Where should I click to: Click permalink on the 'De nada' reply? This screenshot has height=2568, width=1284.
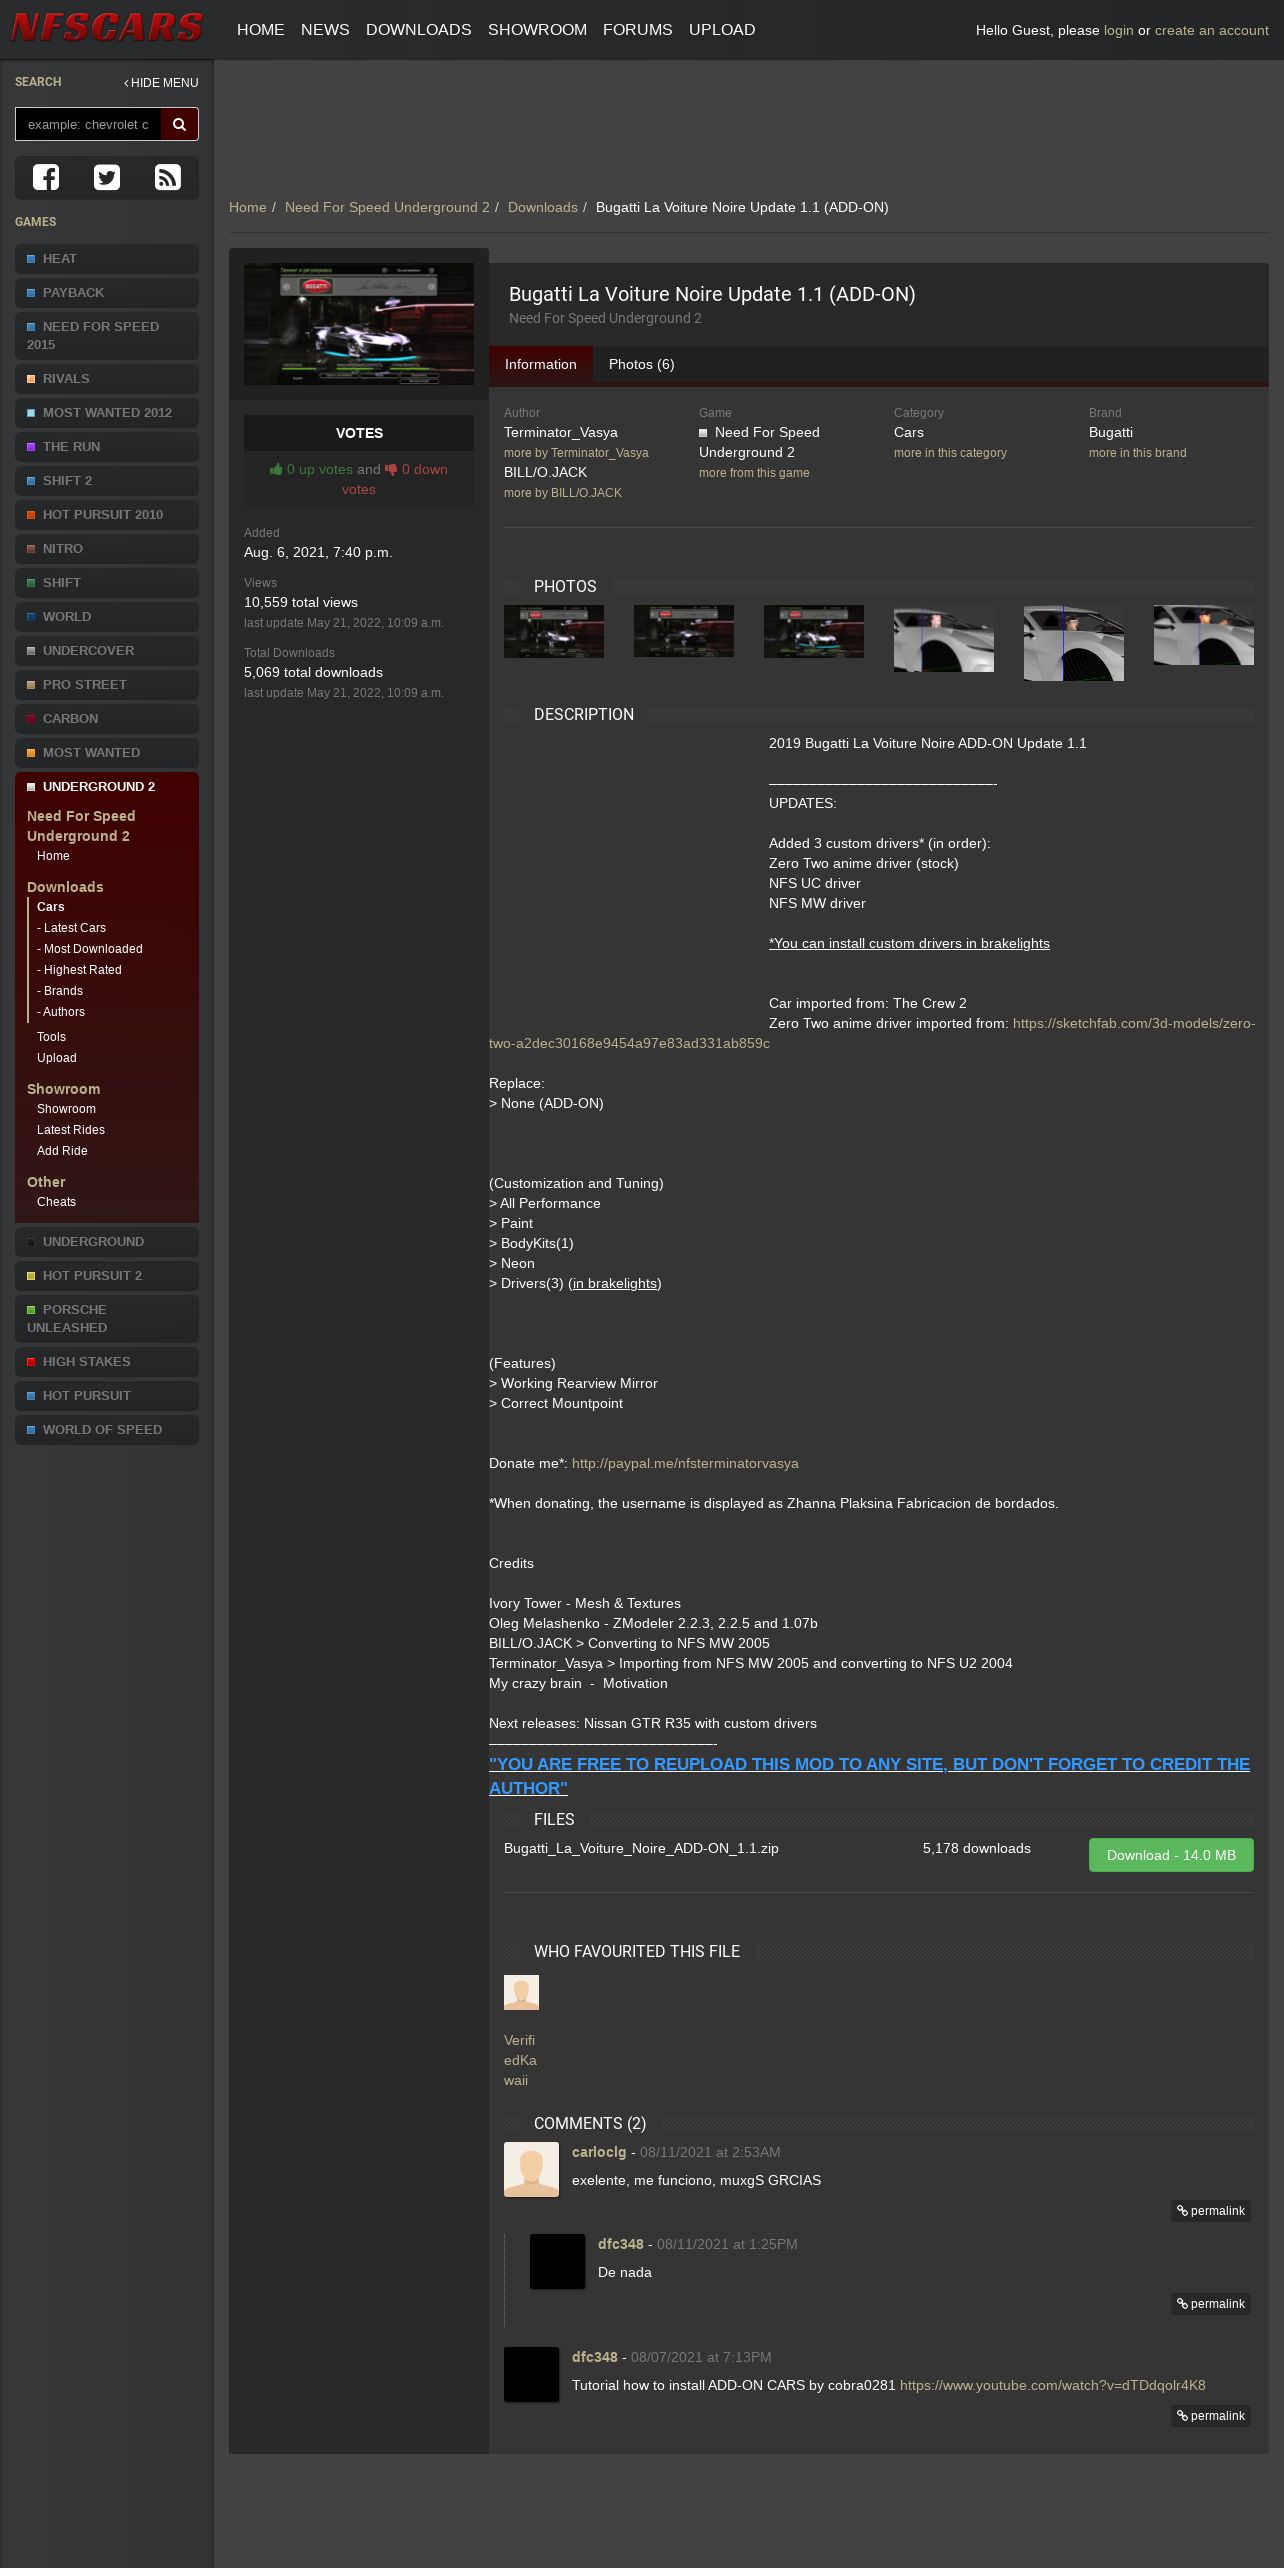[1211, 2304]
